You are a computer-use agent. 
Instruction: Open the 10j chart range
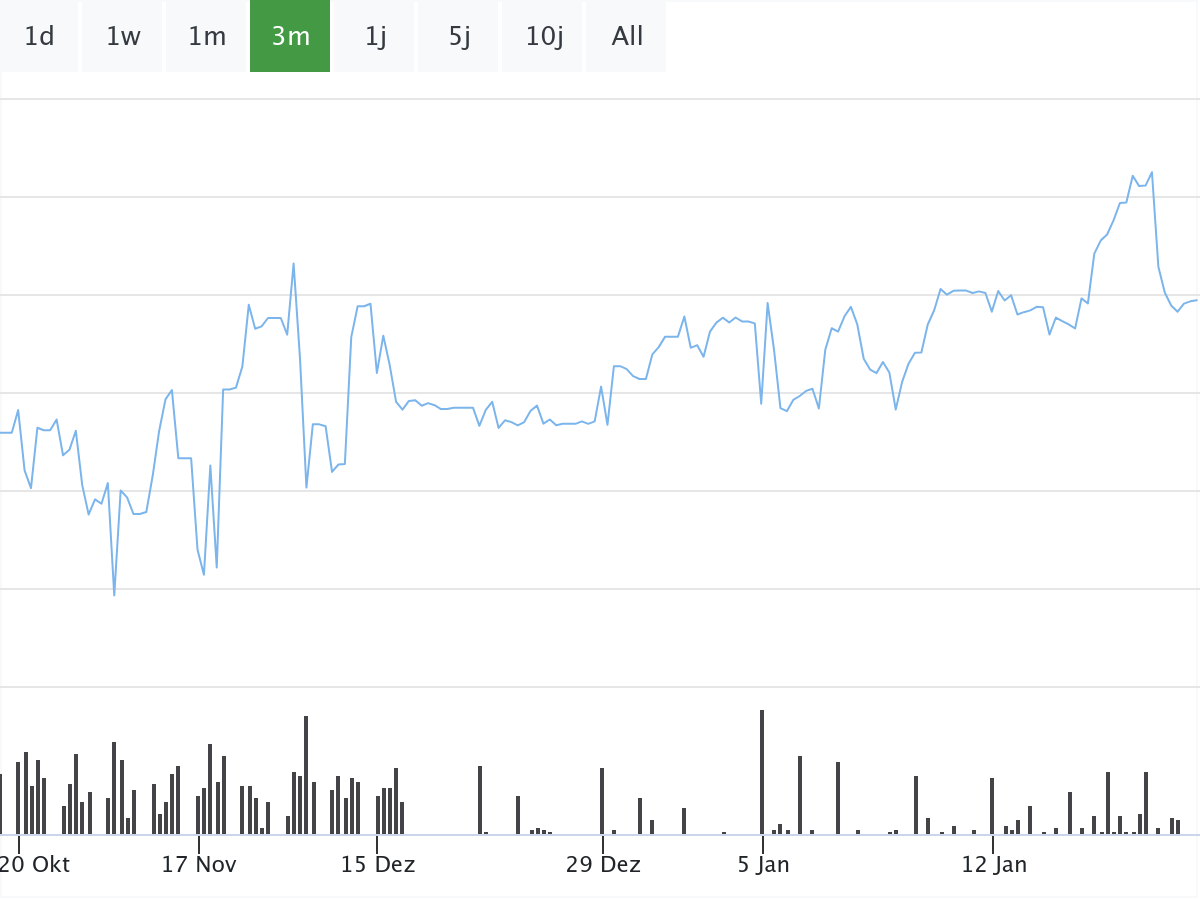click(543, 37)
